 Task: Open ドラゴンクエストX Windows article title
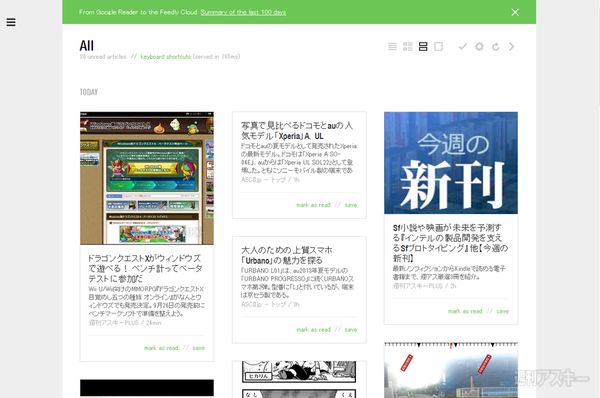point(145,268)
